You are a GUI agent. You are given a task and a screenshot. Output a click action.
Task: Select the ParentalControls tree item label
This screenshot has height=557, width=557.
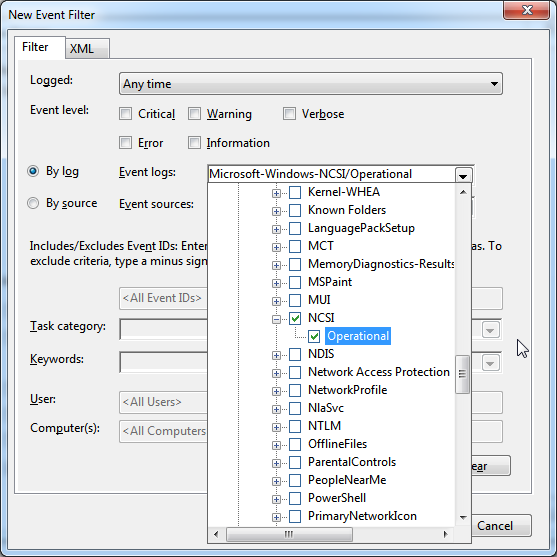352,462
